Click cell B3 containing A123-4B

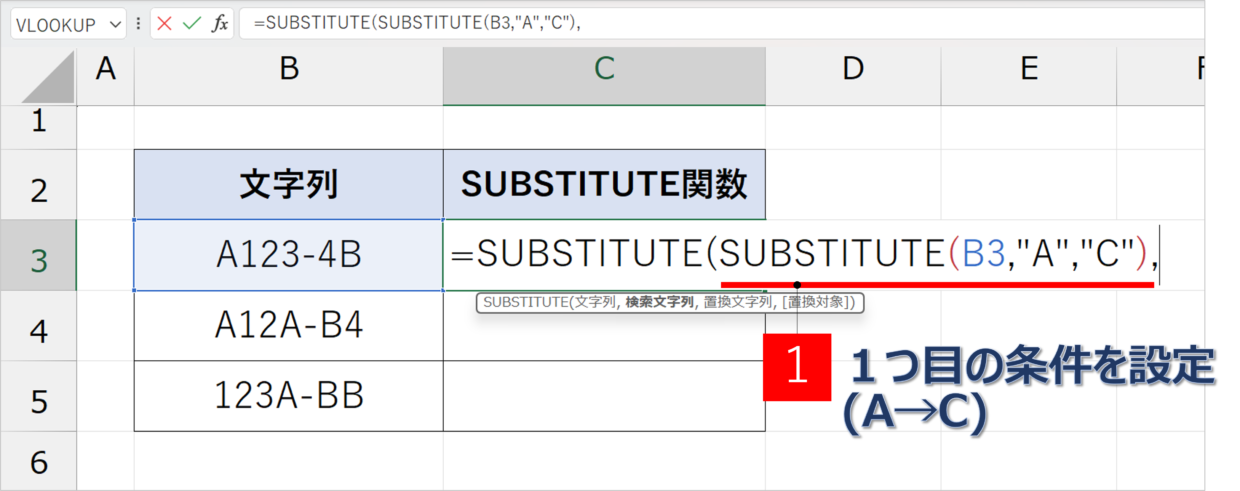pos(289,256)
